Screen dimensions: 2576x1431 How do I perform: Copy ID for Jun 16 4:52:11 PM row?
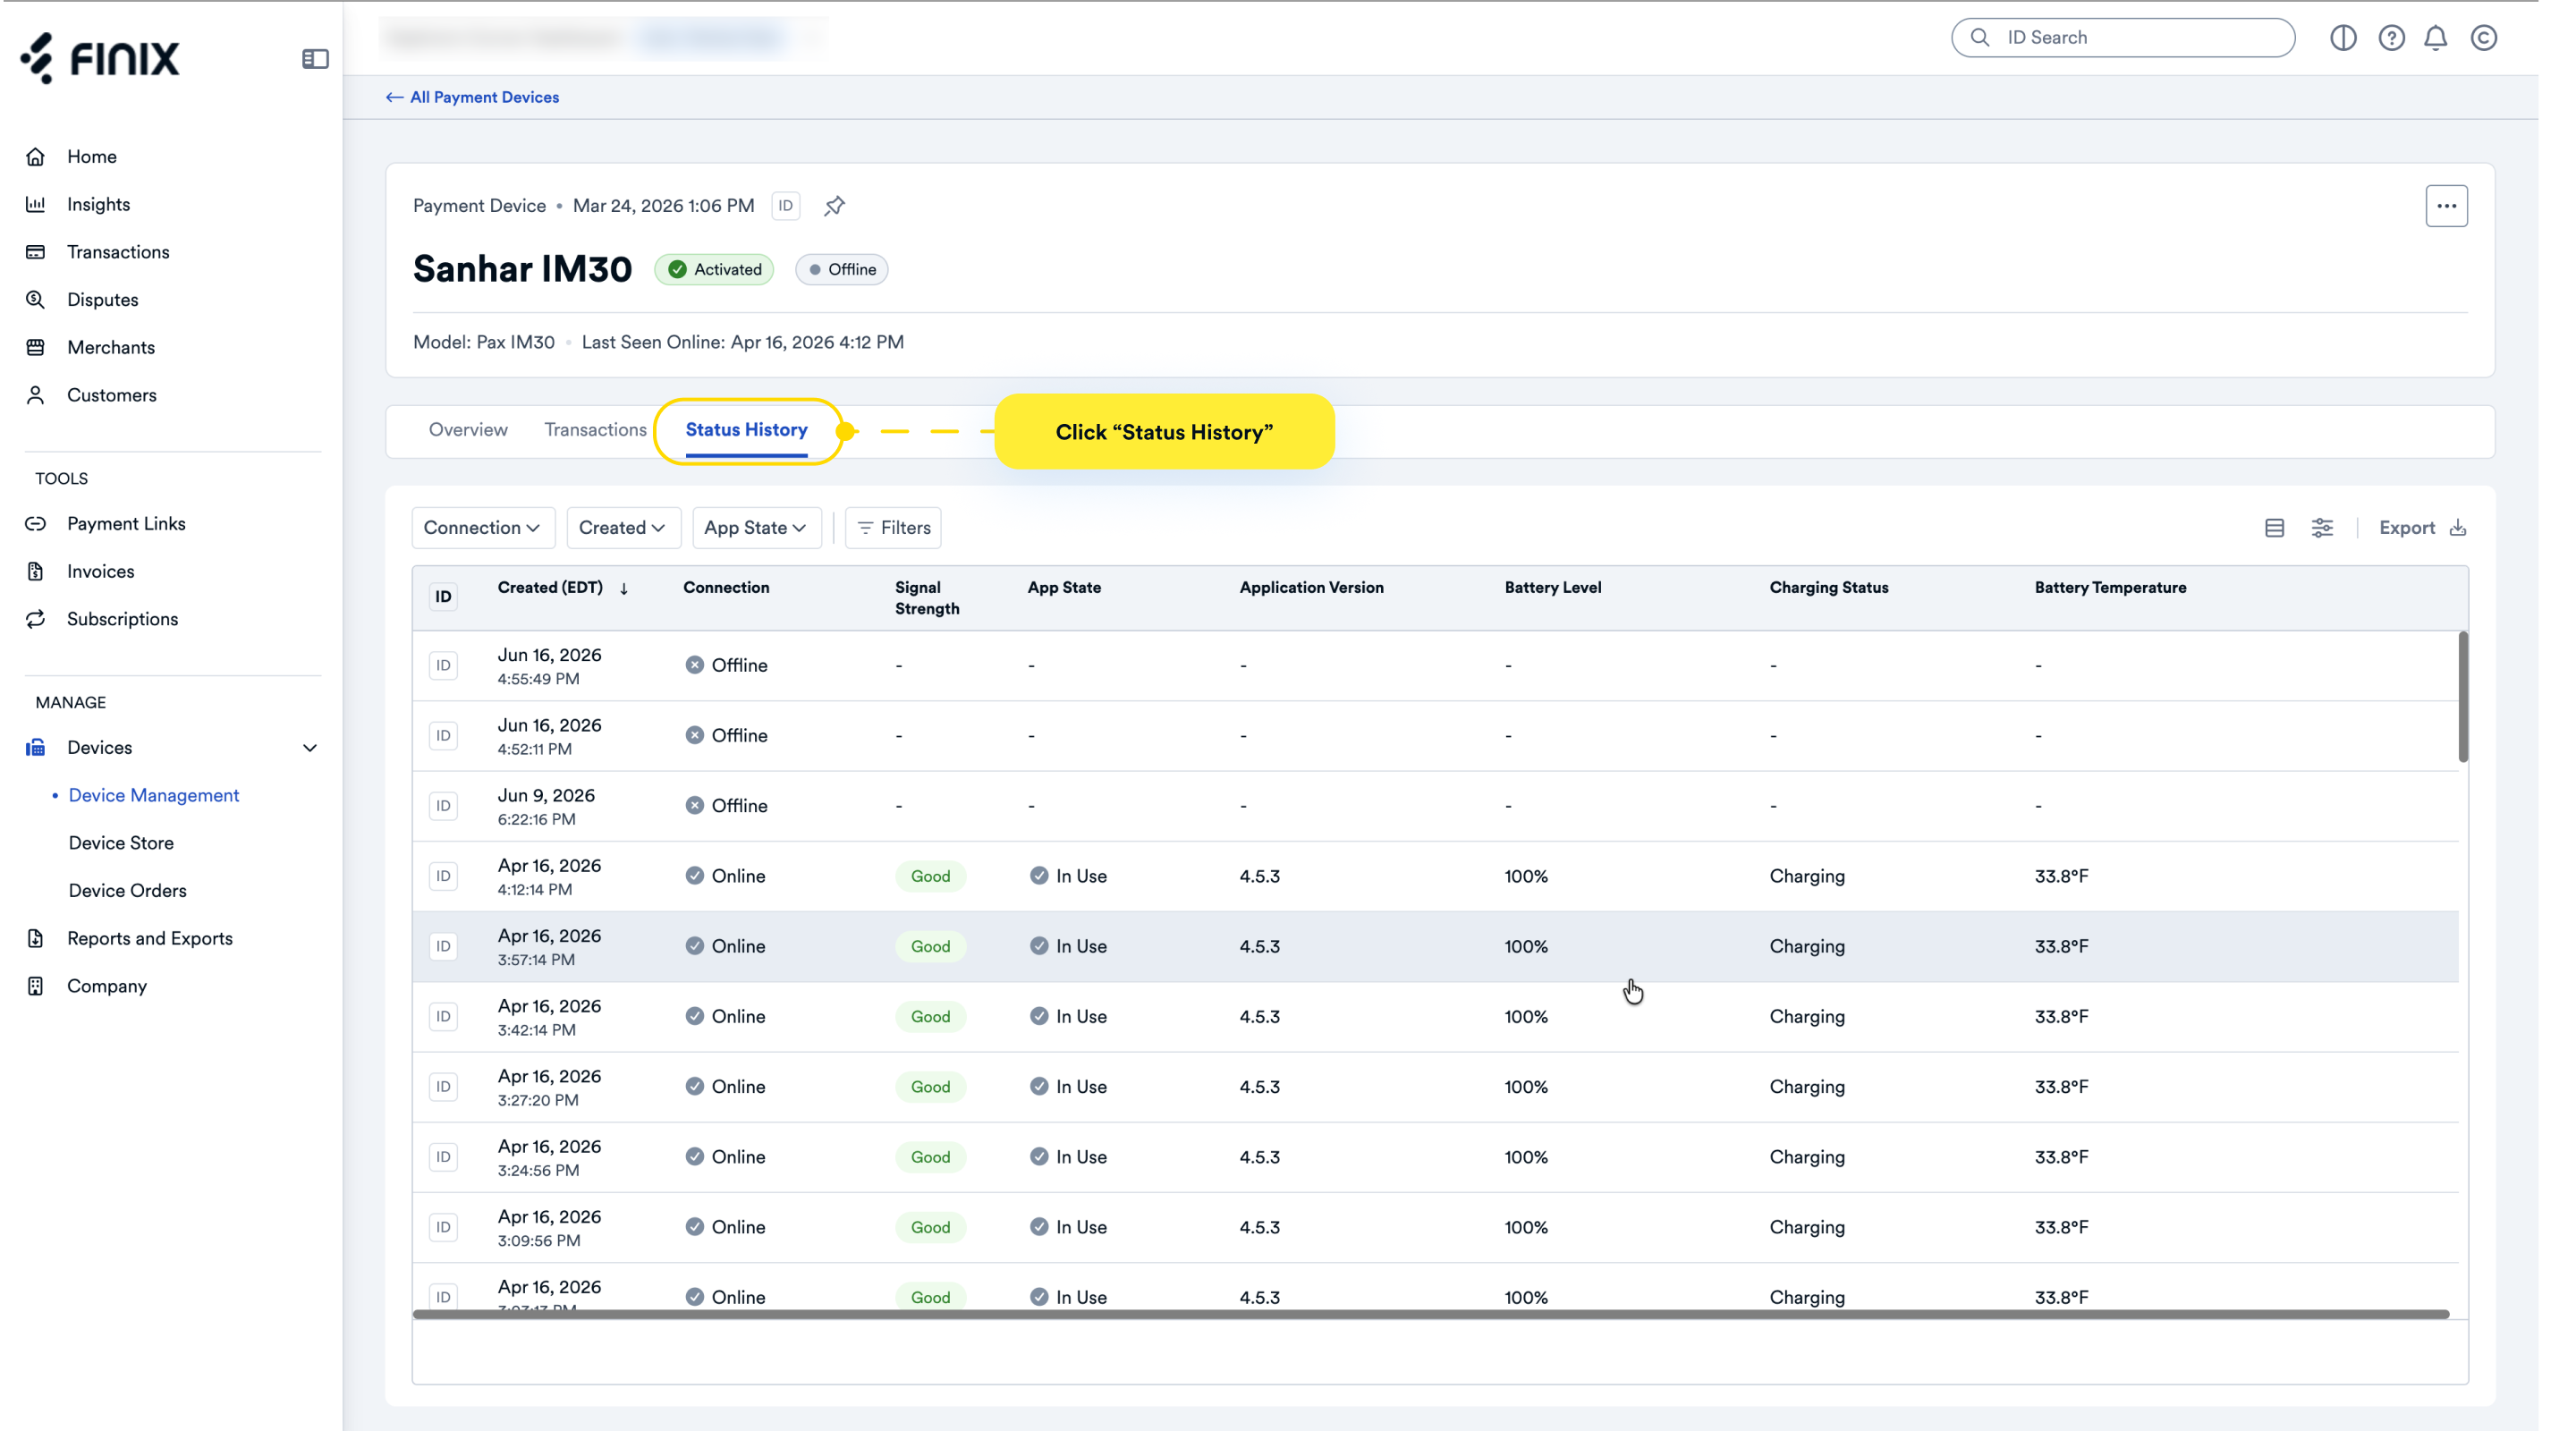point(443,736)
